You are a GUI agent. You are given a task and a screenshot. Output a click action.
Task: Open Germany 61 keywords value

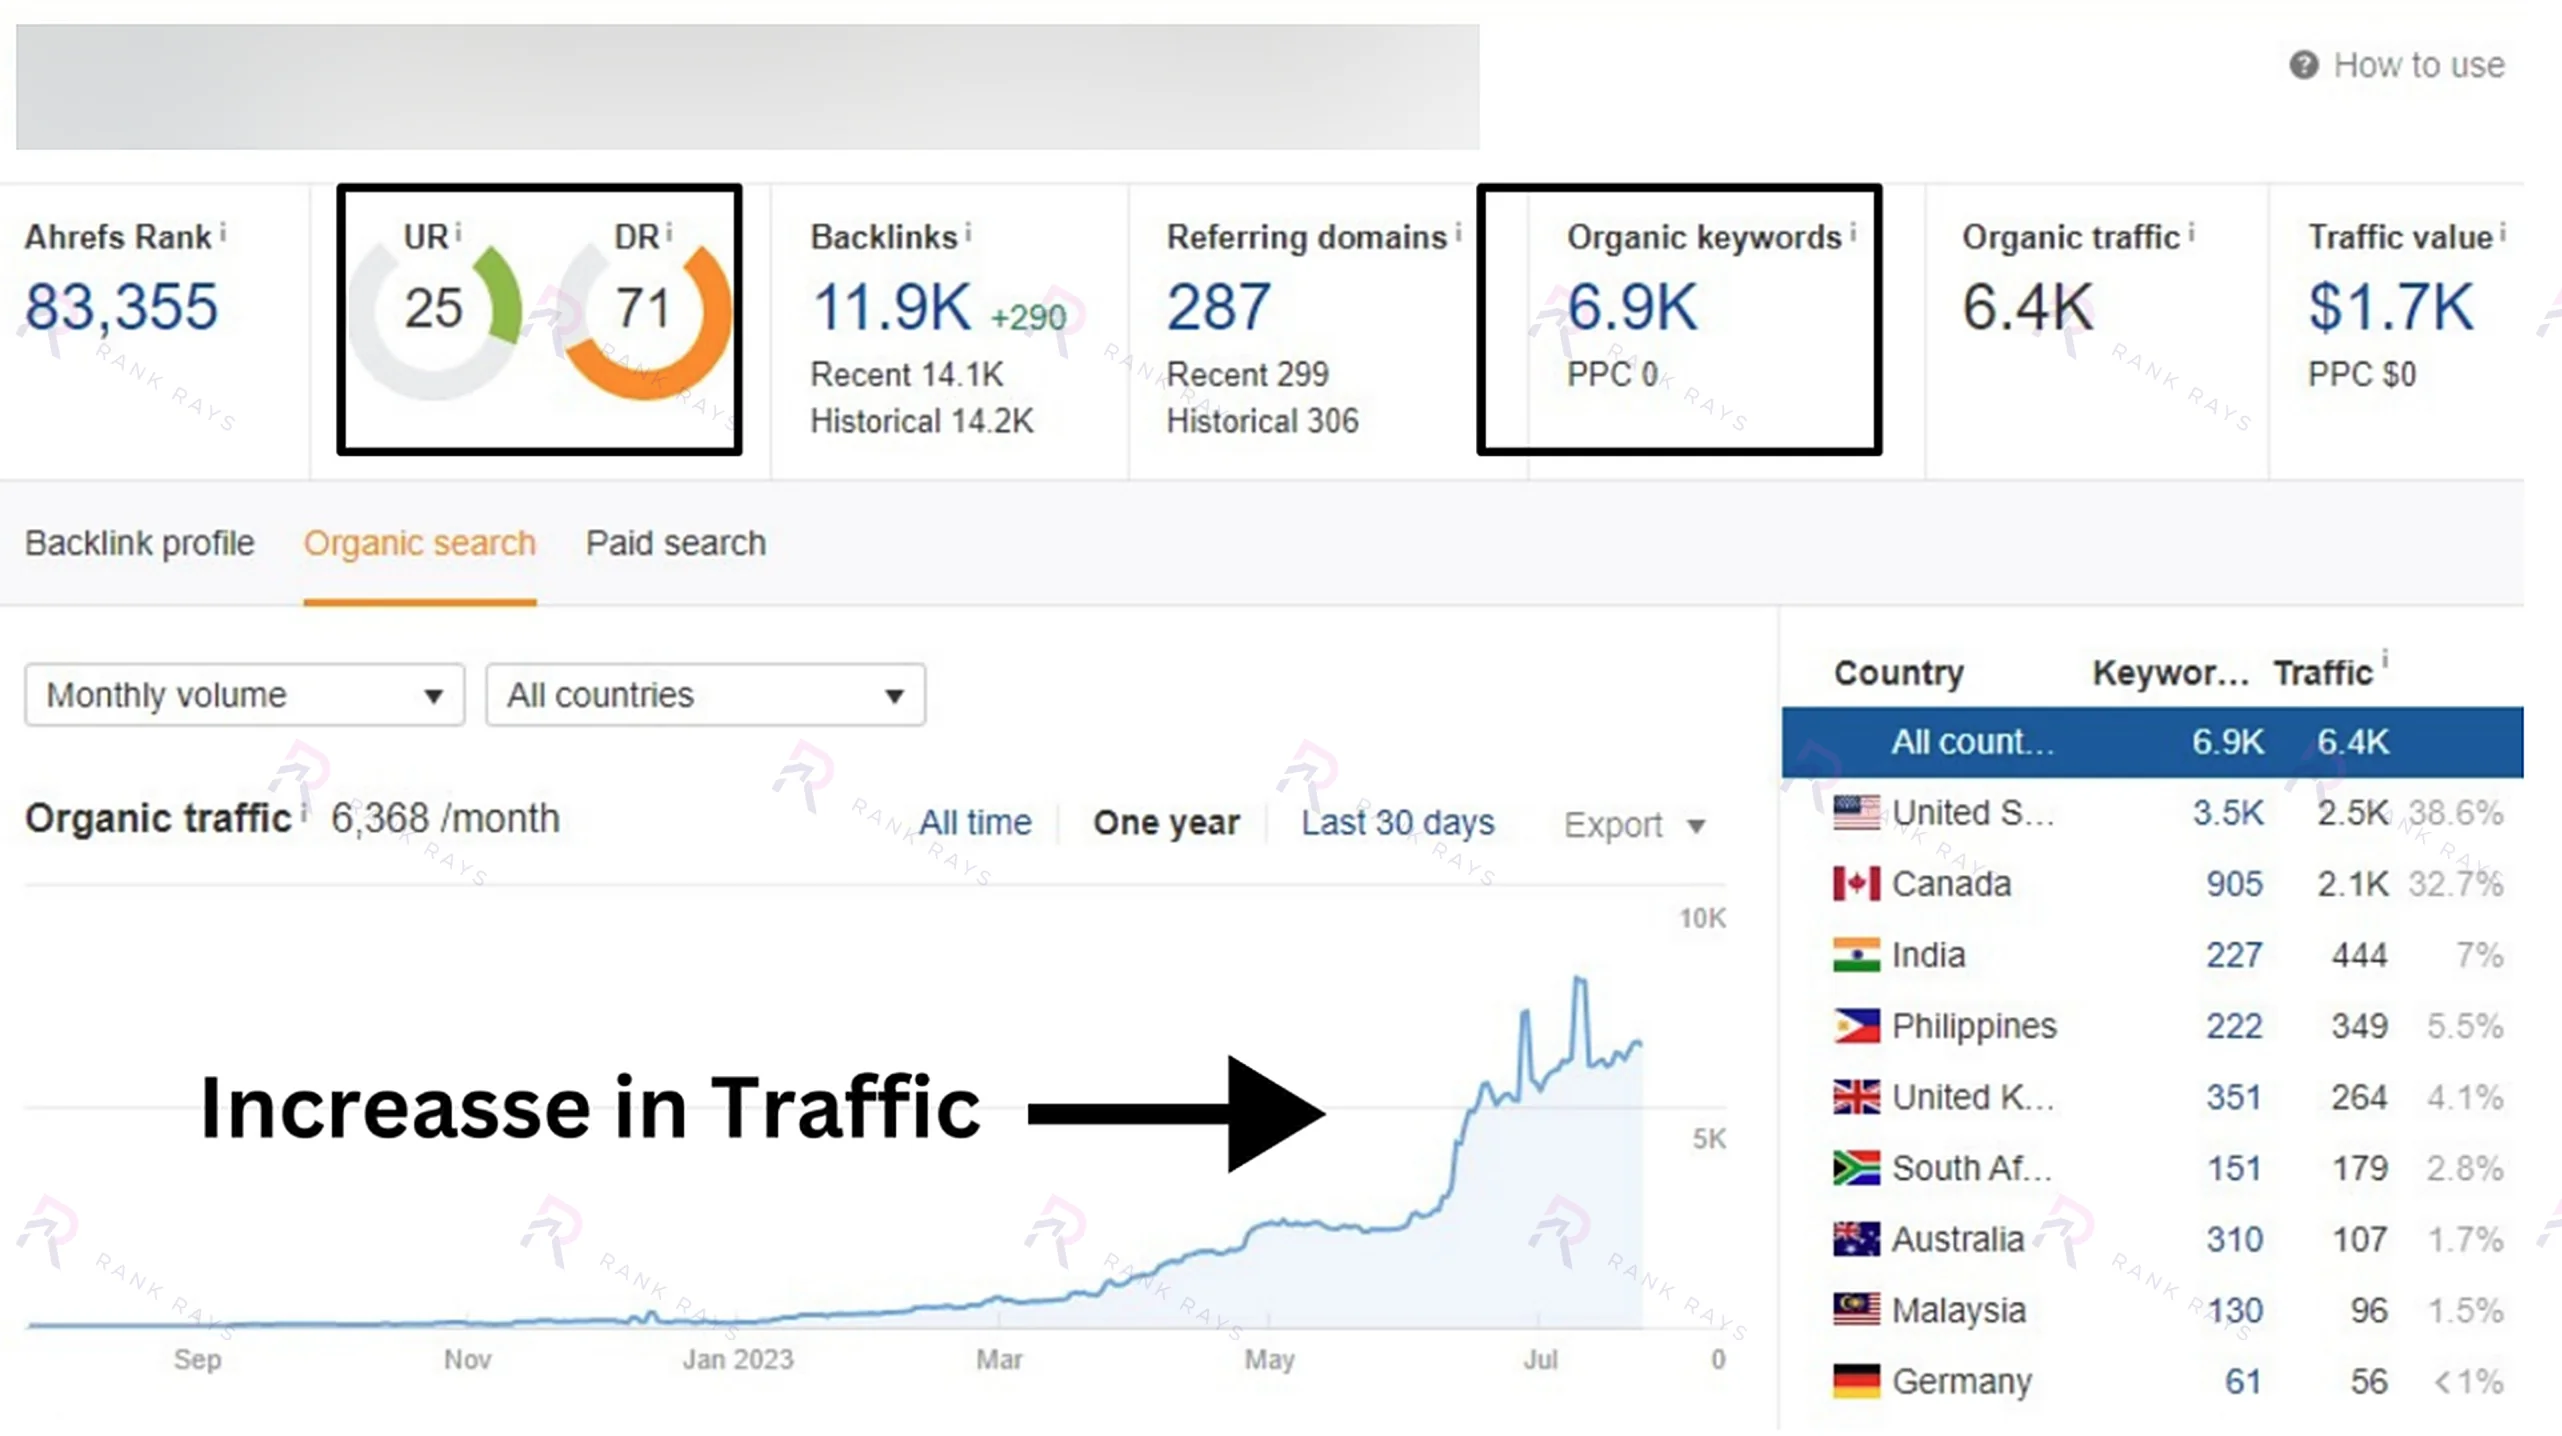[2243, 1381]
